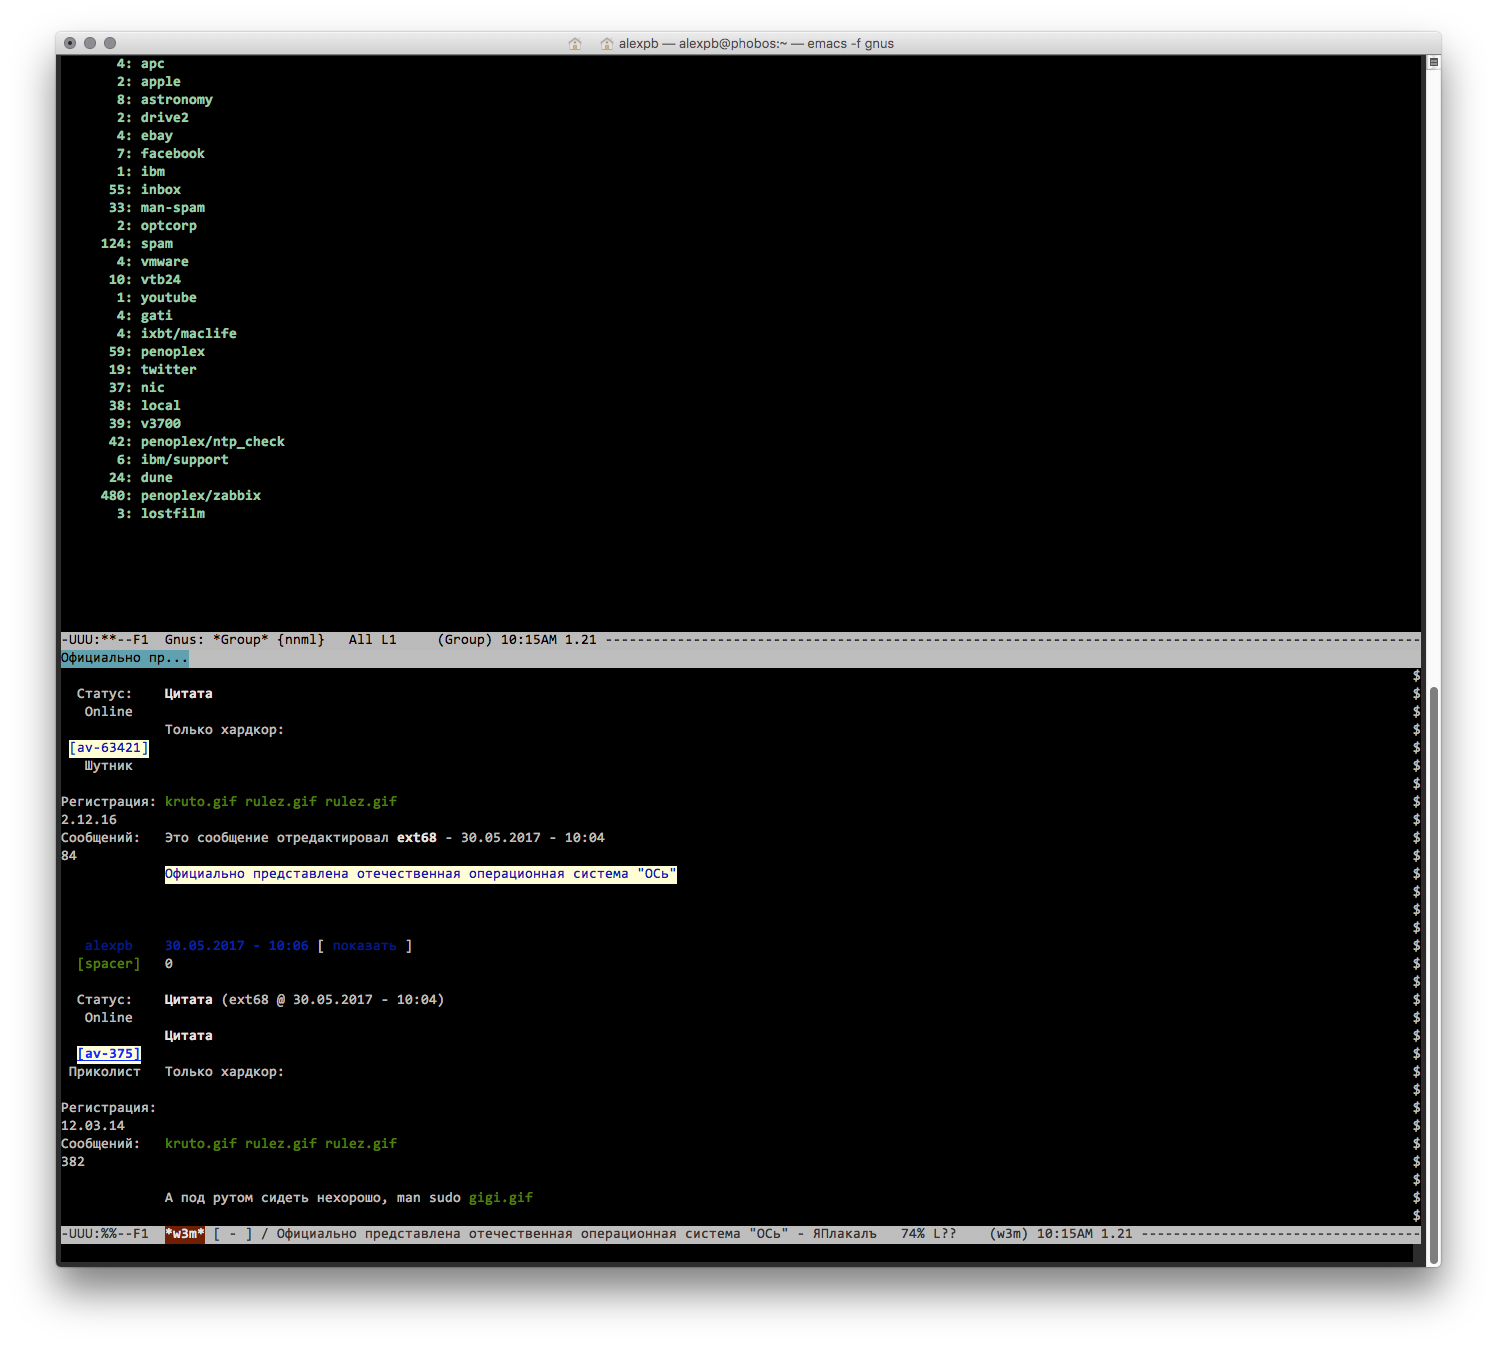Click the message count 382
The image size is (1497, 1347).
[73, 1162]
